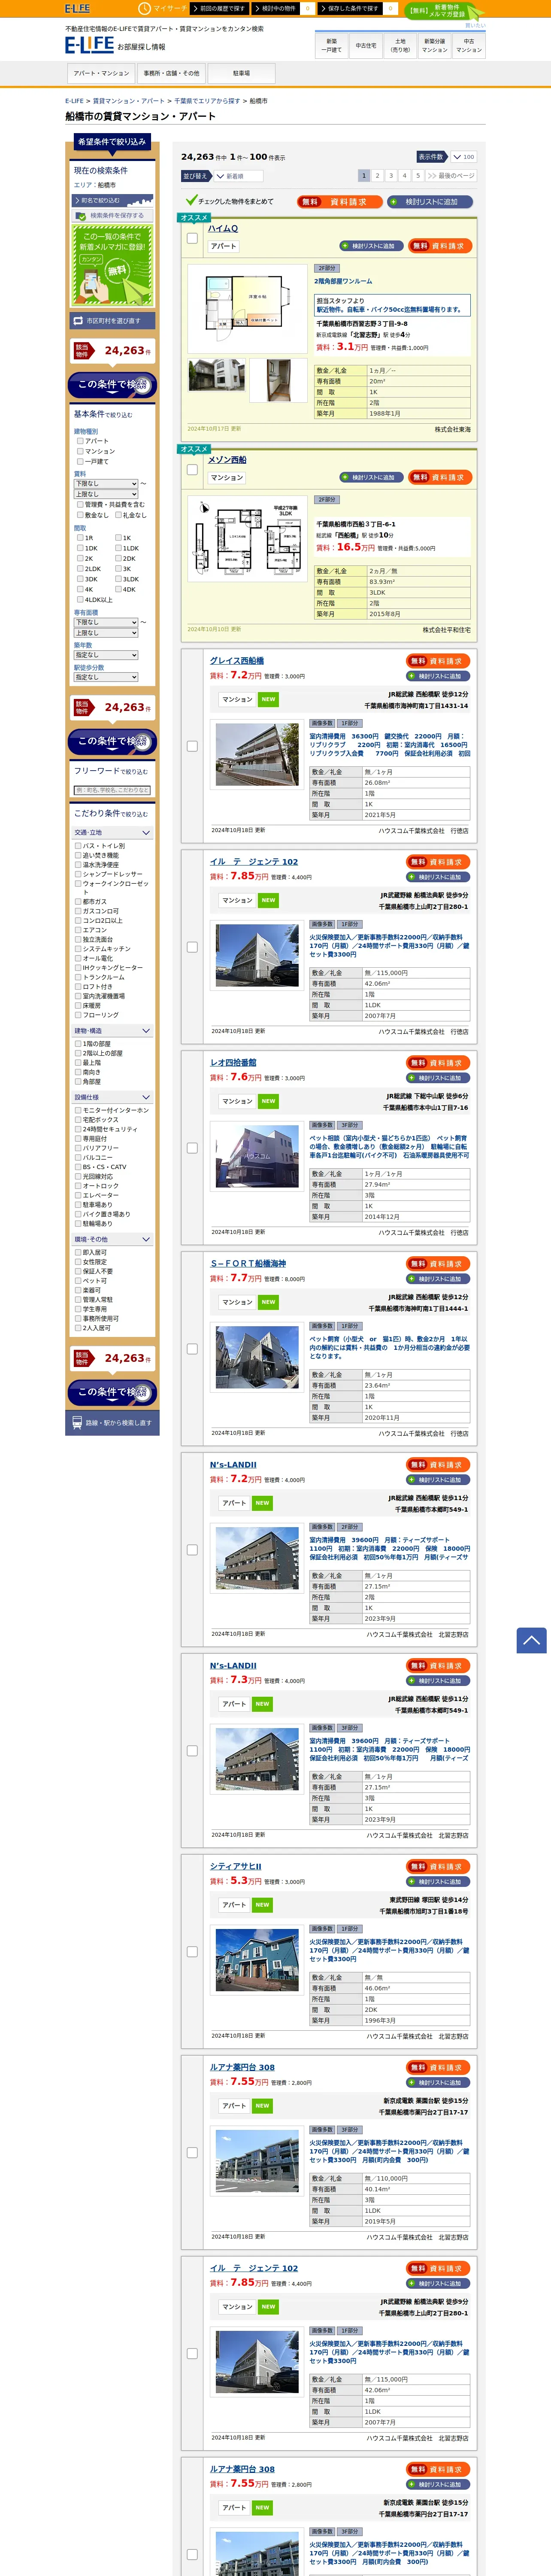The width and height of the screenshot is (551, 2576).
Task: Click 路線・駅から検索し直す train button
Action: tap(112, 1422)
